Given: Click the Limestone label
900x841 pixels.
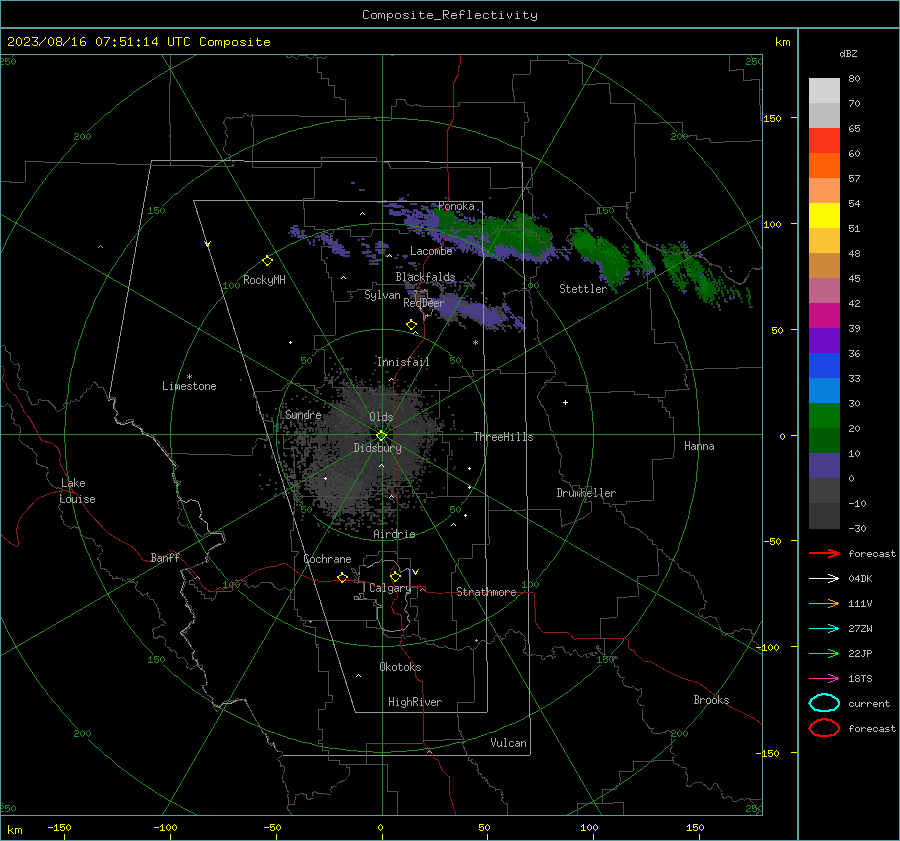Looking at the screenshot, I should pos(189,386).
